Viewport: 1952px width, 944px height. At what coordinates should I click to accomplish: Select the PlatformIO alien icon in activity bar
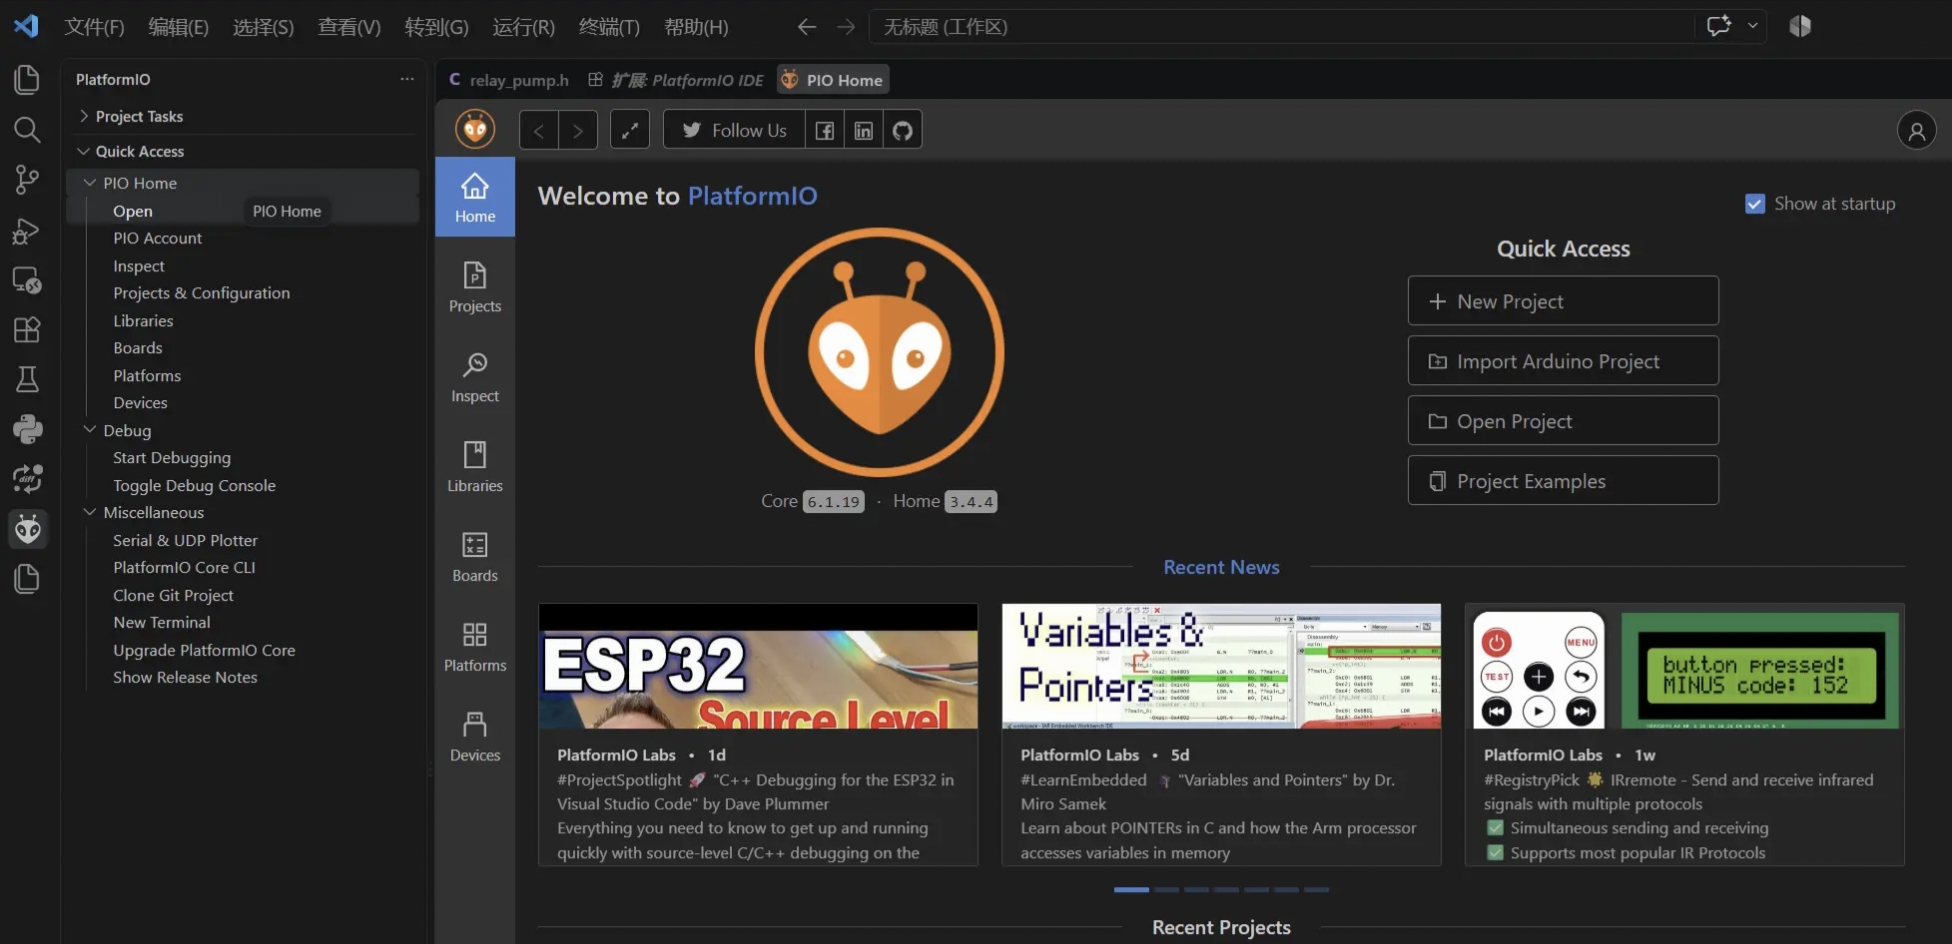click(x=27, y=529)
